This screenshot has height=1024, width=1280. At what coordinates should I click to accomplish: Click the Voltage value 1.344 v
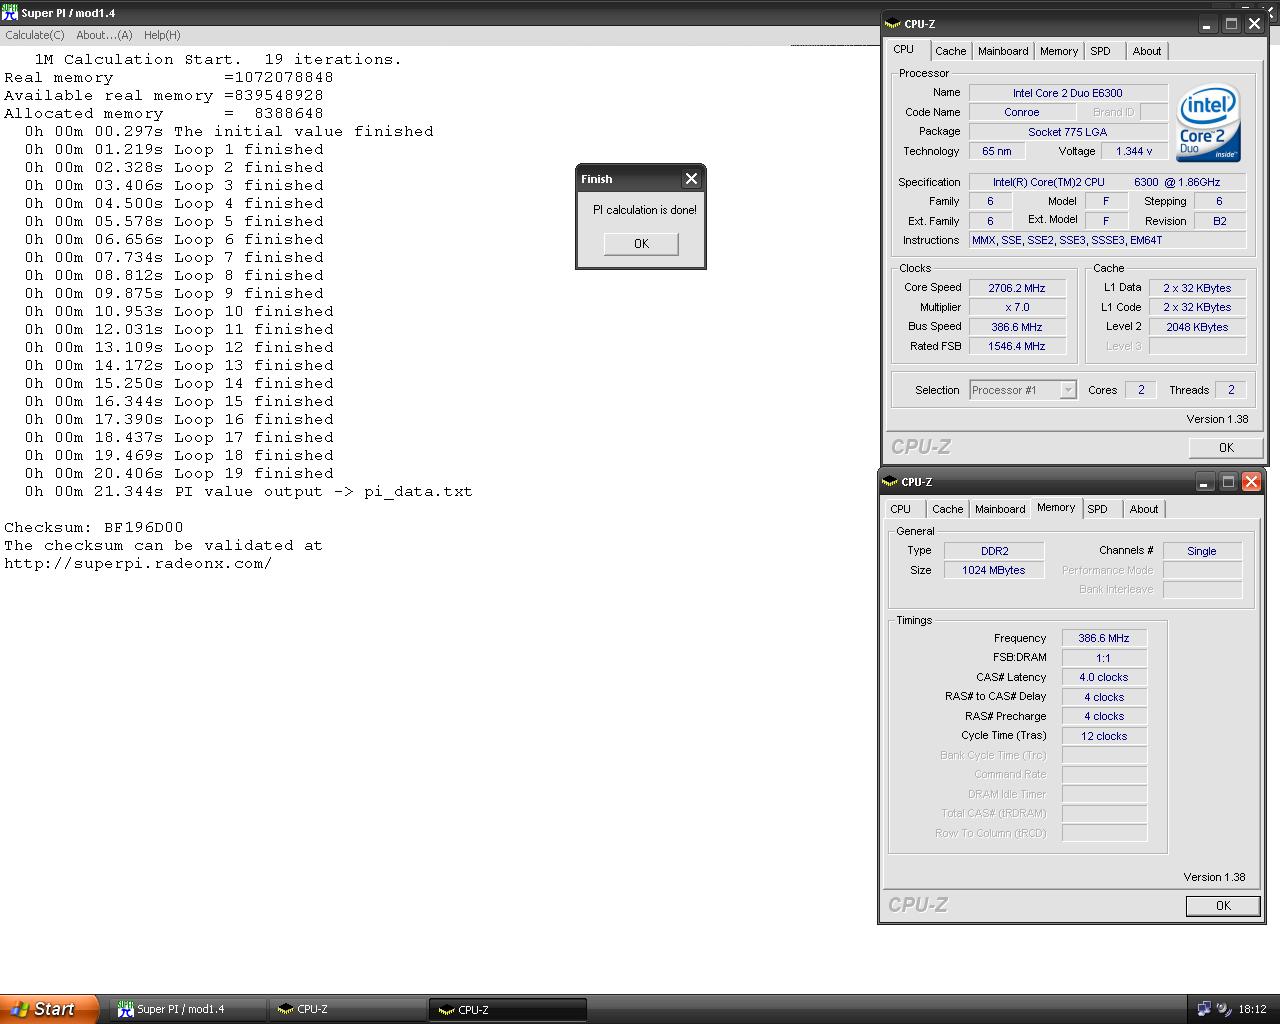(1134, 152)
